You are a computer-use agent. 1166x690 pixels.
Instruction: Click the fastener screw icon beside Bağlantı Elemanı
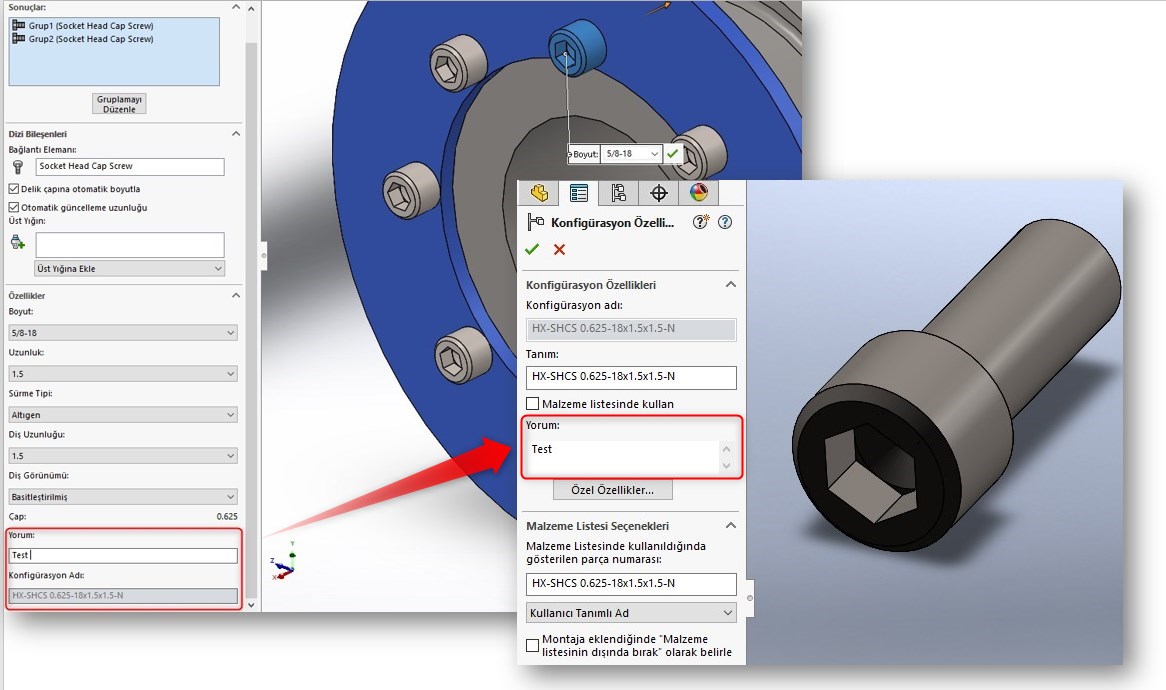(x=18, y=167)
